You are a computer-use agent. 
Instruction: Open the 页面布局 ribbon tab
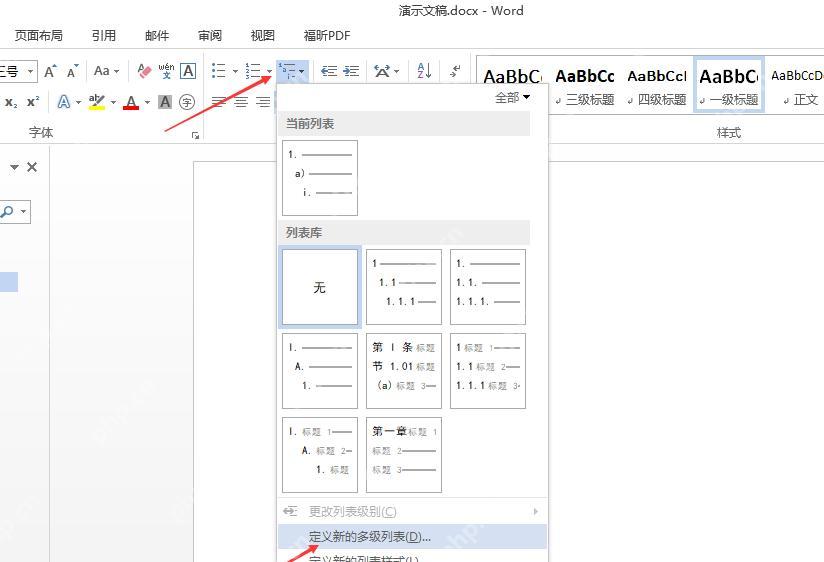pos(39,35)
